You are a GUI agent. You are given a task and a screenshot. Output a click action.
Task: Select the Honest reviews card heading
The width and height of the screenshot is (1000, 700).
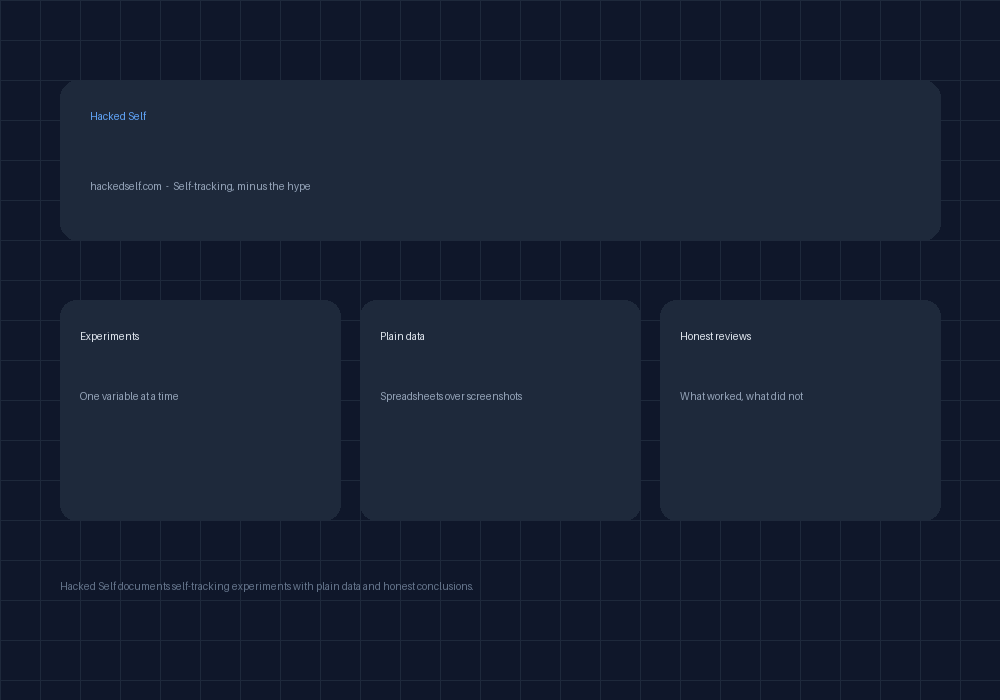716,336
